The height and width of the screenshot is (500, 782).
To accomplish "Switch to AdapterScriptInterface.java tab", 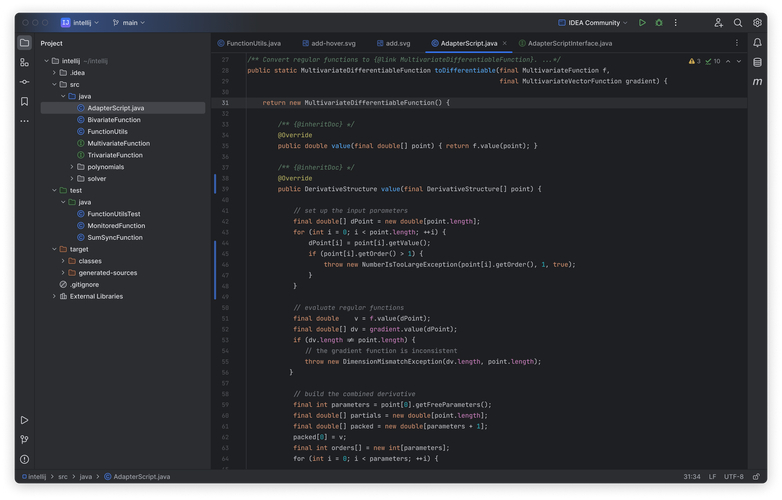I will tap(566, 43).
